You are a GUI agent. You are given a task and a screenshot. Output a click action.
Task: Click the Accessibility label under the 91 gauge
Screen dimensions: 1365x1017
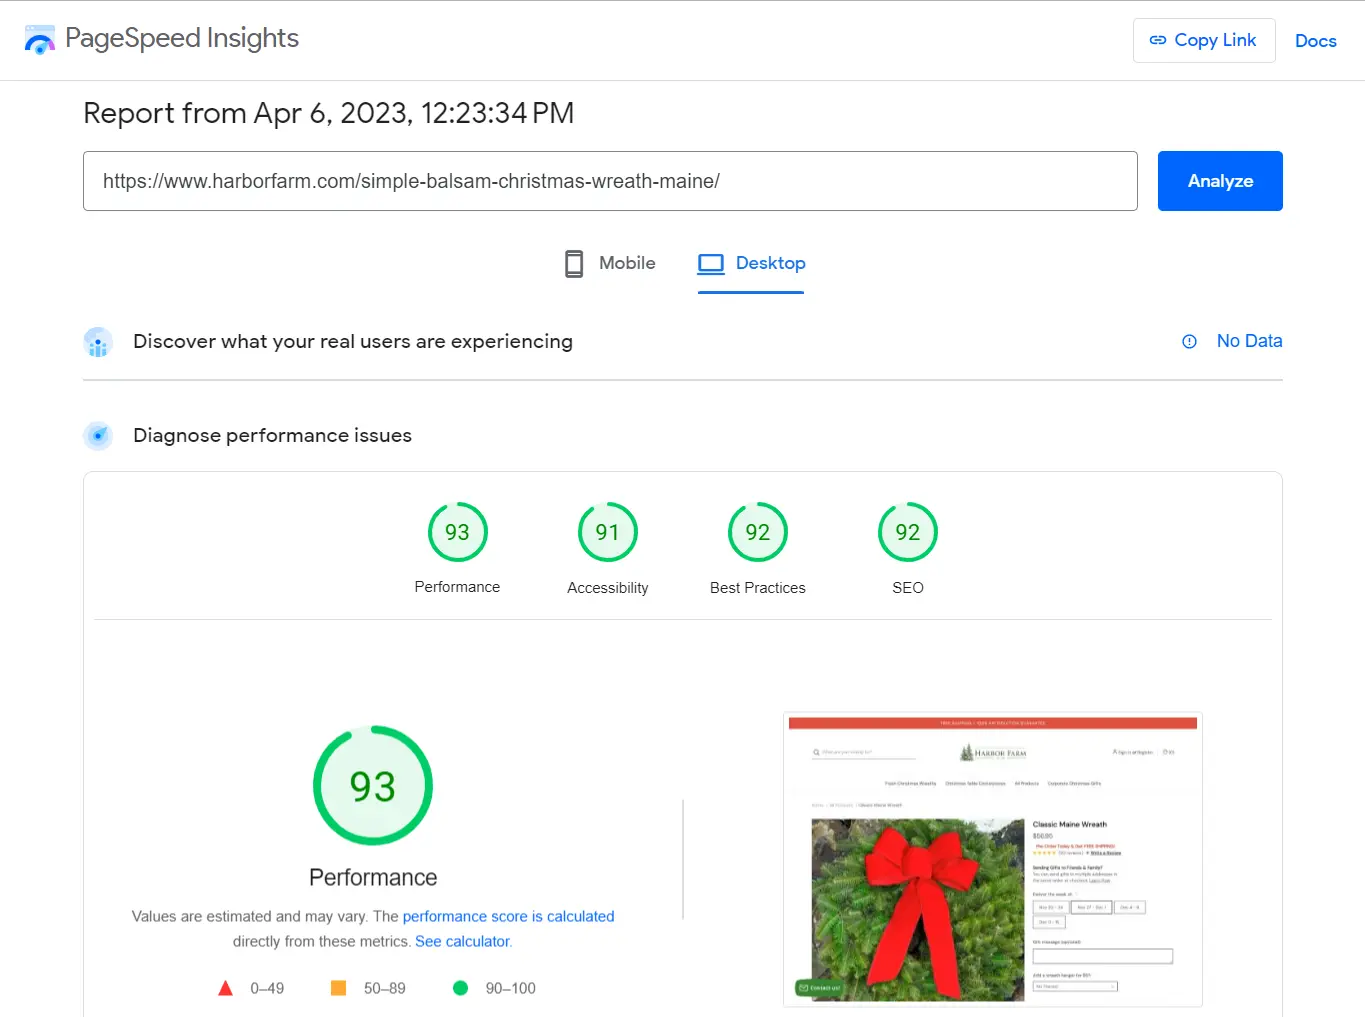[608, 588]
